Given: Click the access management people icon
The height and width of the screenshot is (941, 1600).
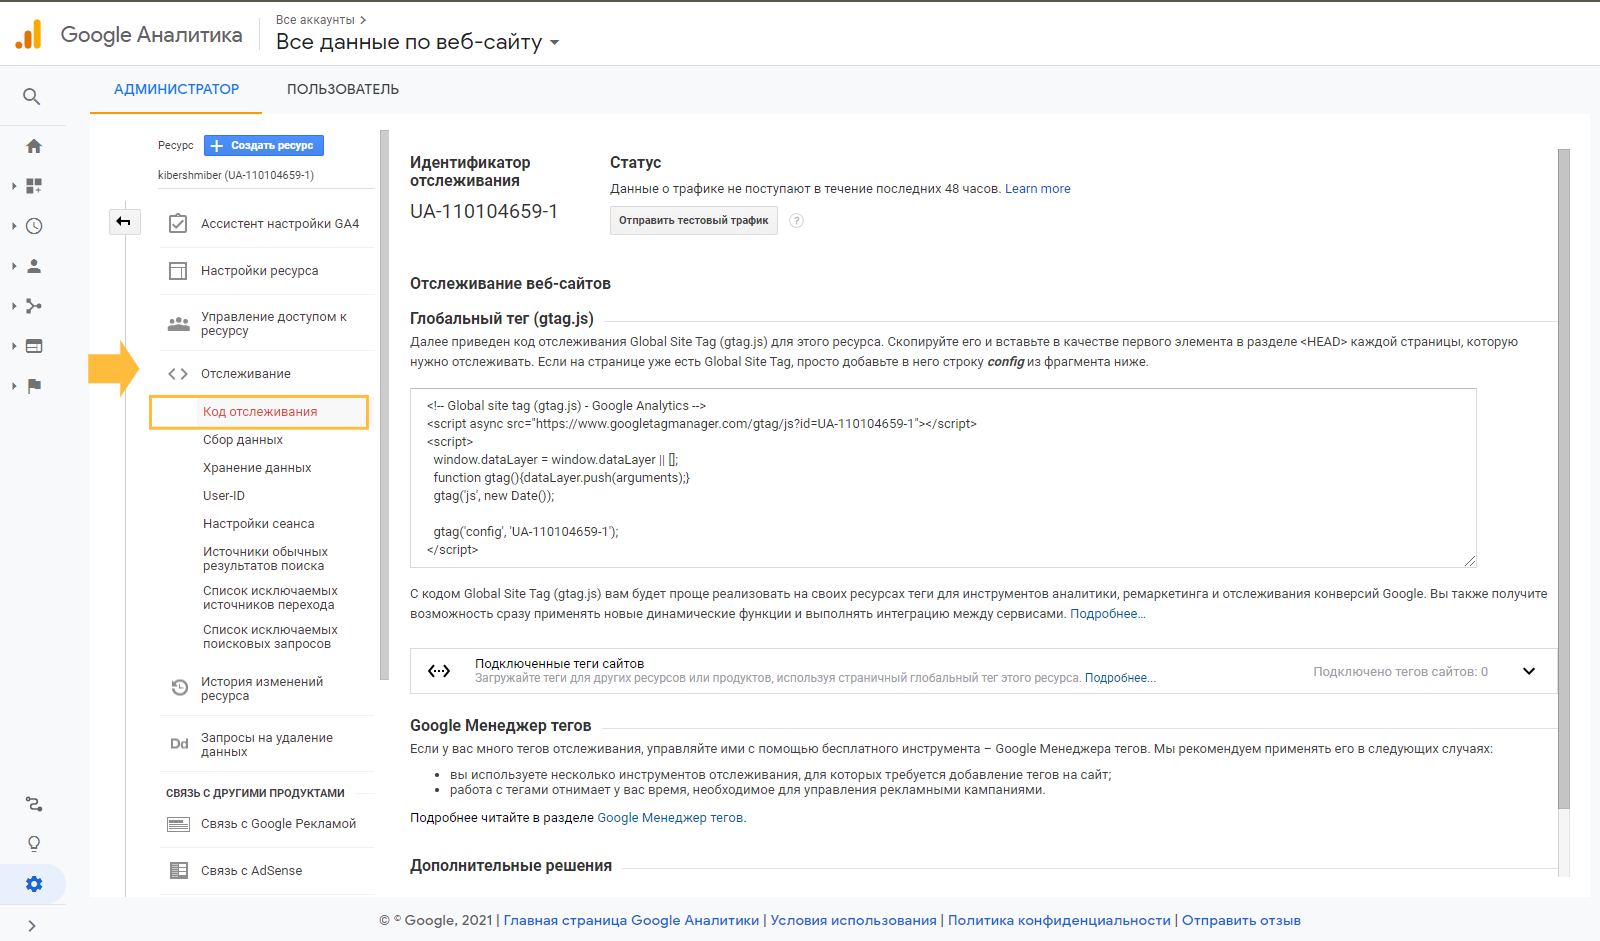Looking at the screenshot, I should pyautogui.click(x=178, y=324).
